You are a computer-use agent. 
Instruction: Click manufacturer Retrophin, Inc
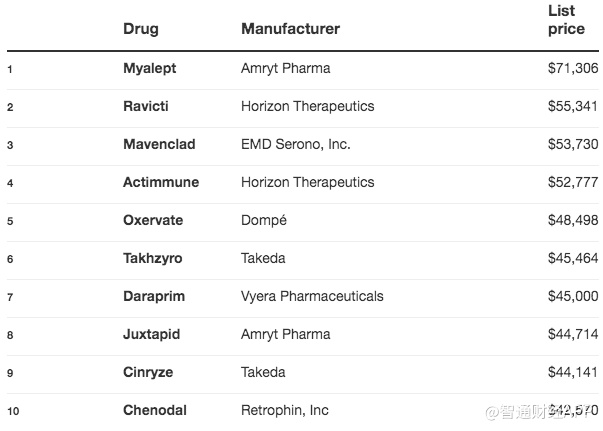[x=285, y=410]
